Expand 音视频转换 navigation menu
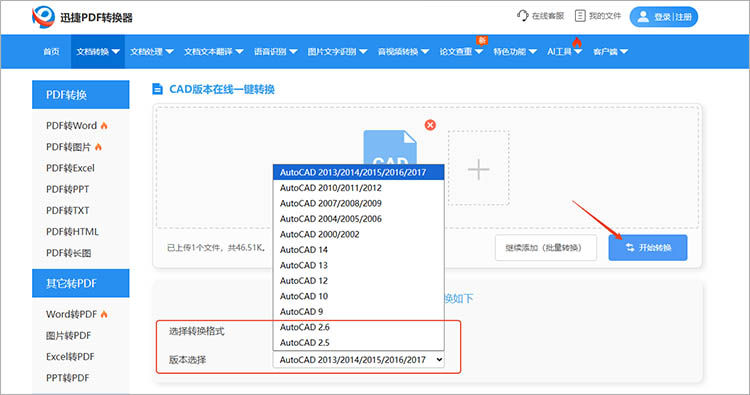This screenshot has height=395, width=750. tap(403, 52)
